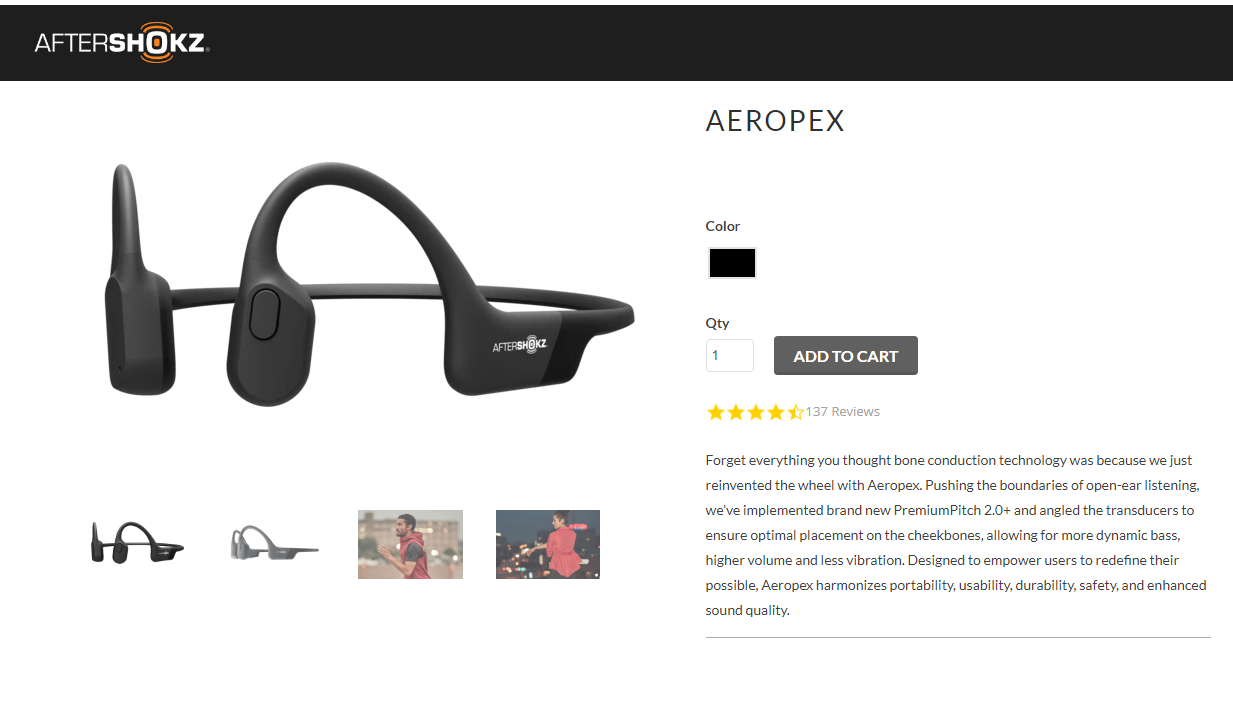View the runner in red vest thumbnail
1233x702 pixels.
point(410,544)
